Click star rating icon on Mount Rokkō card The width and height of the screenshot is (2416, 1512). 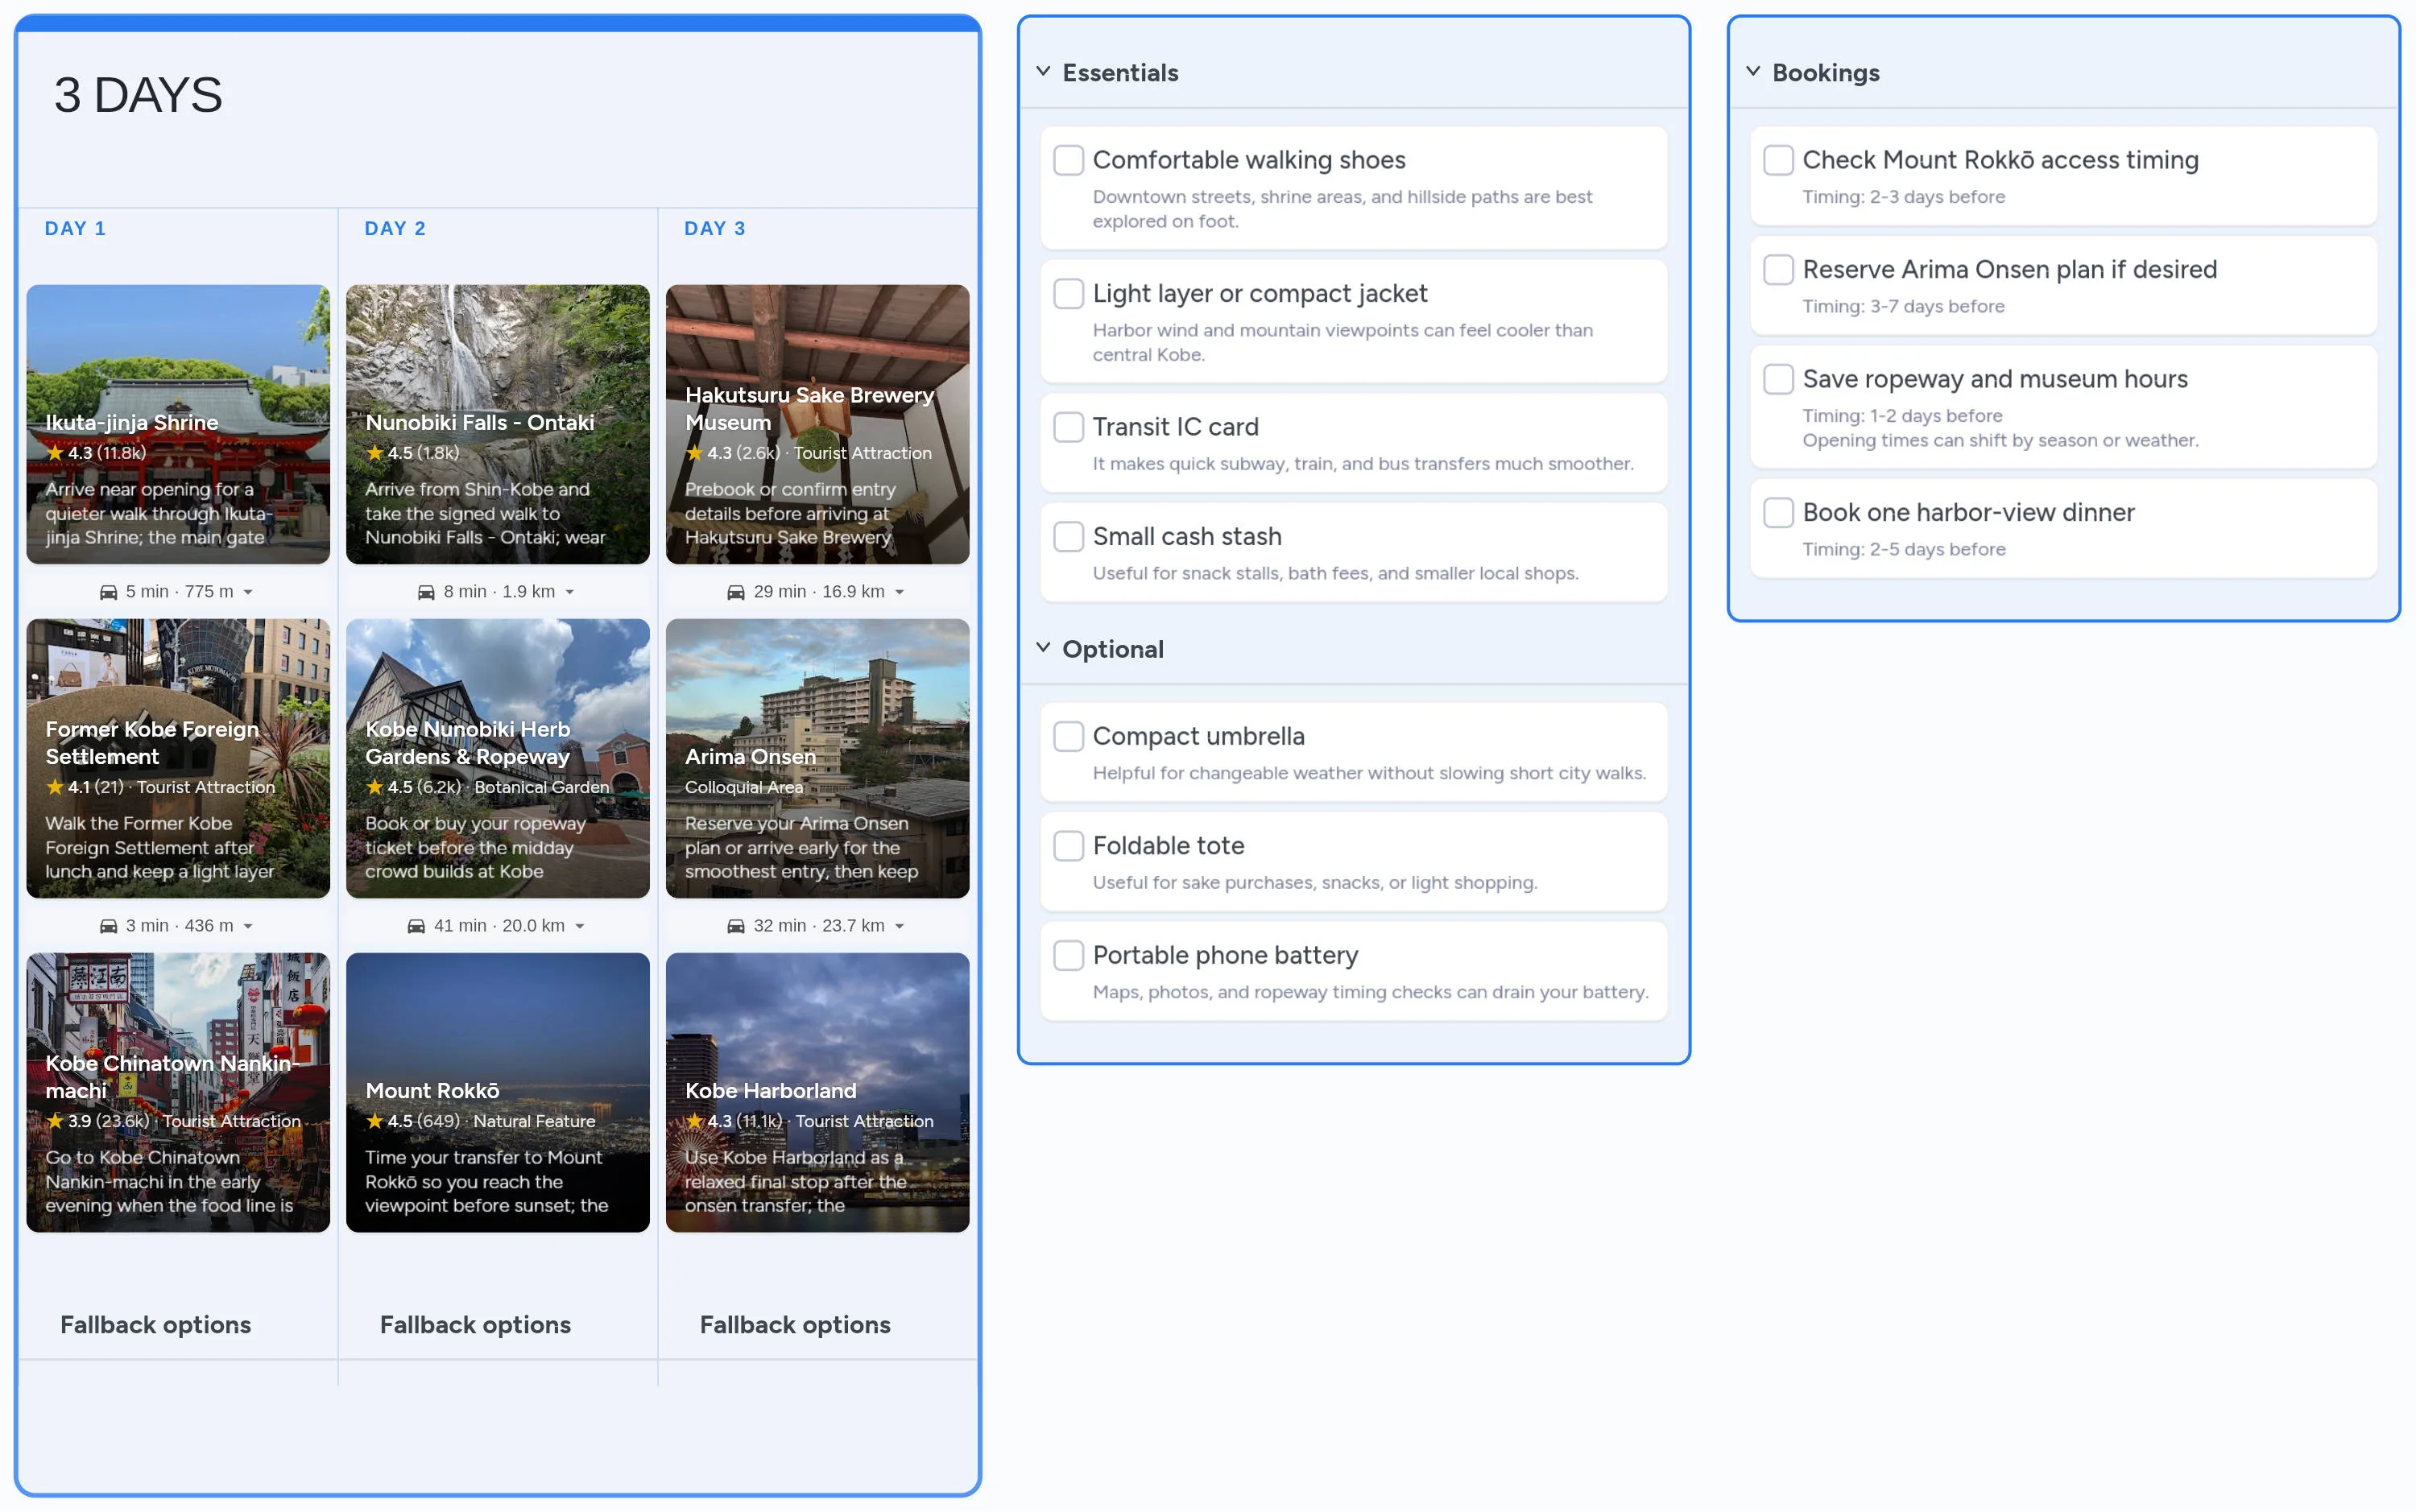[375, 1121]
